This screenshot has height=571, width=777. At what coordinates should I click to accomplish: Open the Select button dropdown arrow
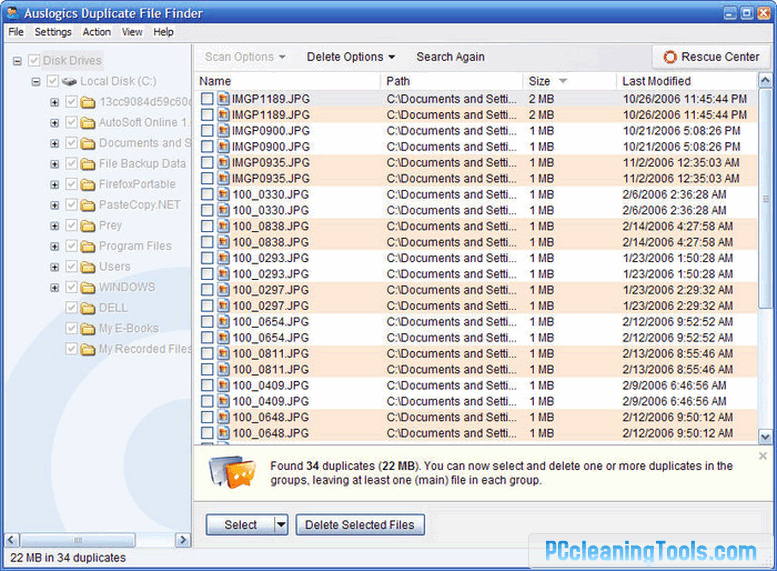[x=281, y=524]
